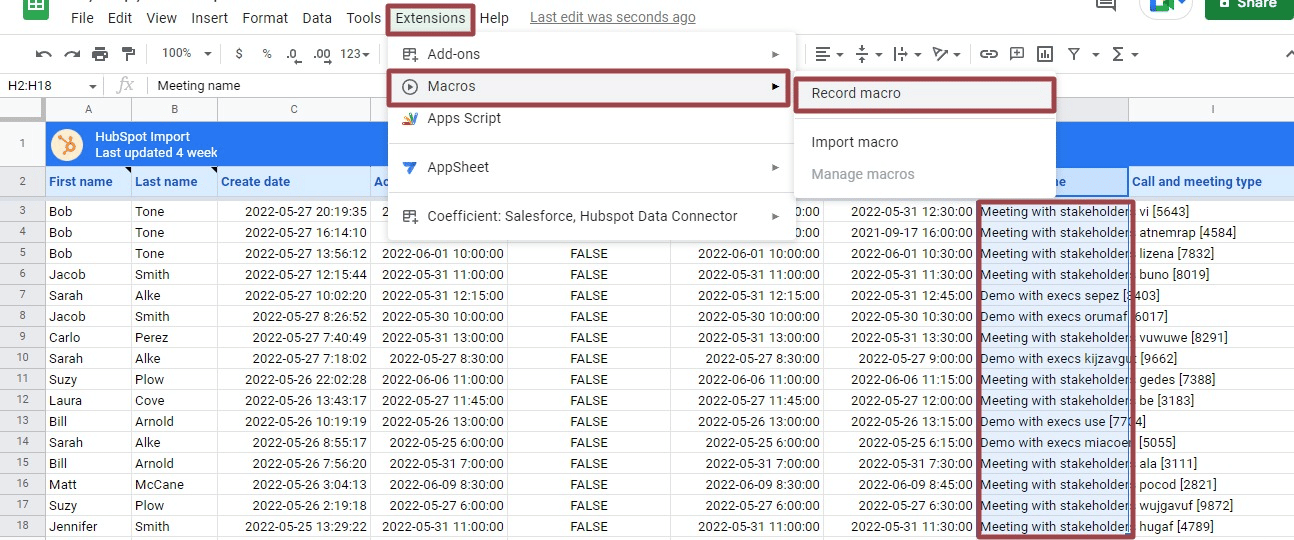
Task: Select Record macro from submenu
Action: point(856,93)
